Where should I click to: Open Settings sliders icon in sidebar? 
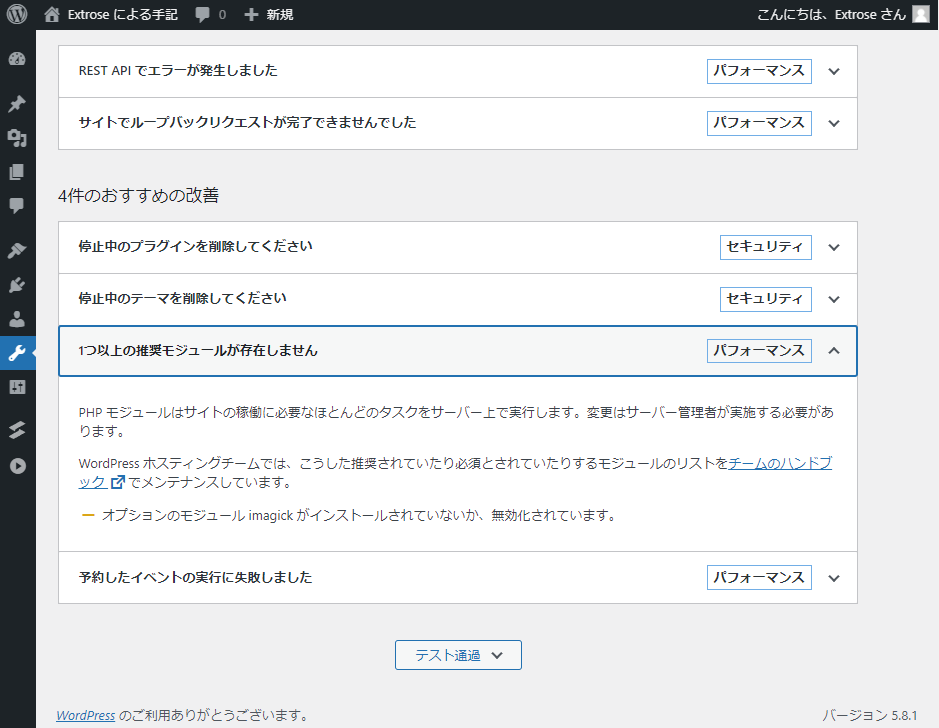tap(16, 387)
